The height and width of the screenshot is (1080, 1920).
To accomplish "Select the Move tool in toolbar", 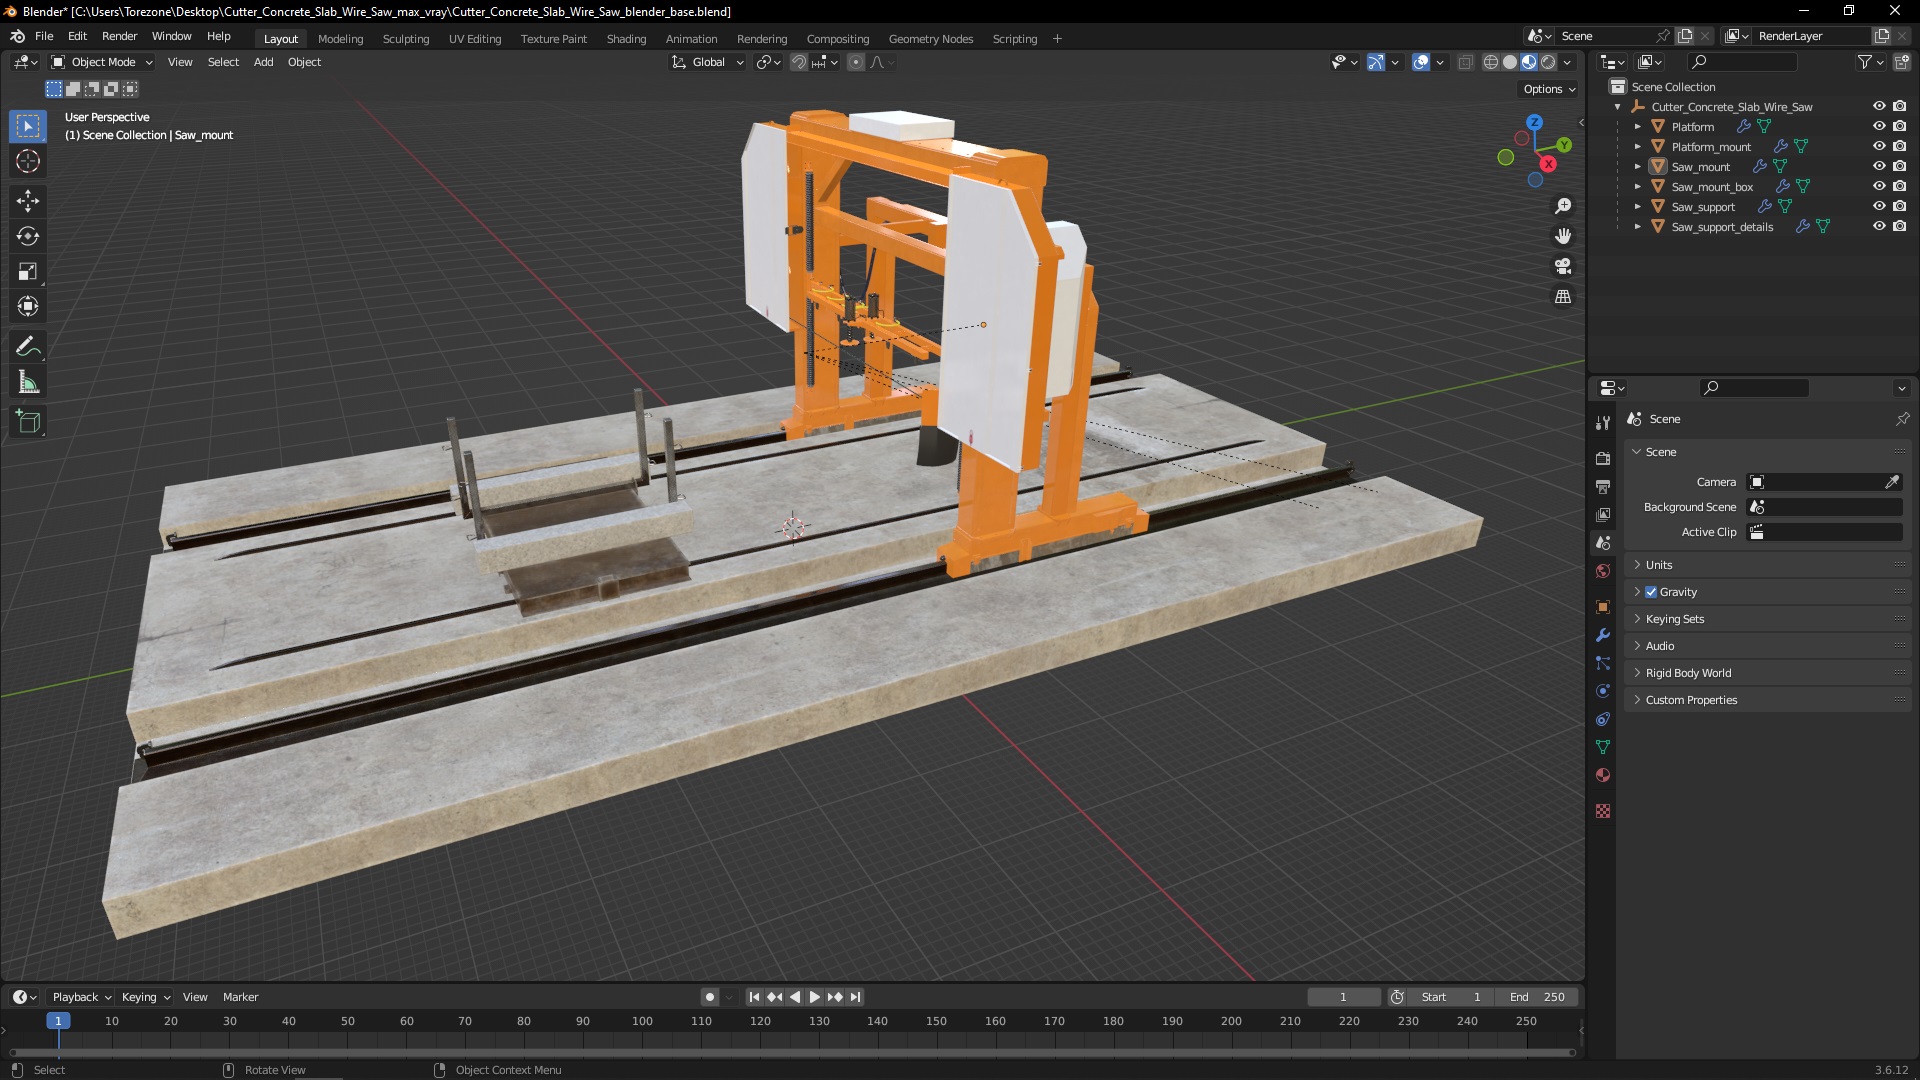I will coord(29,200).
